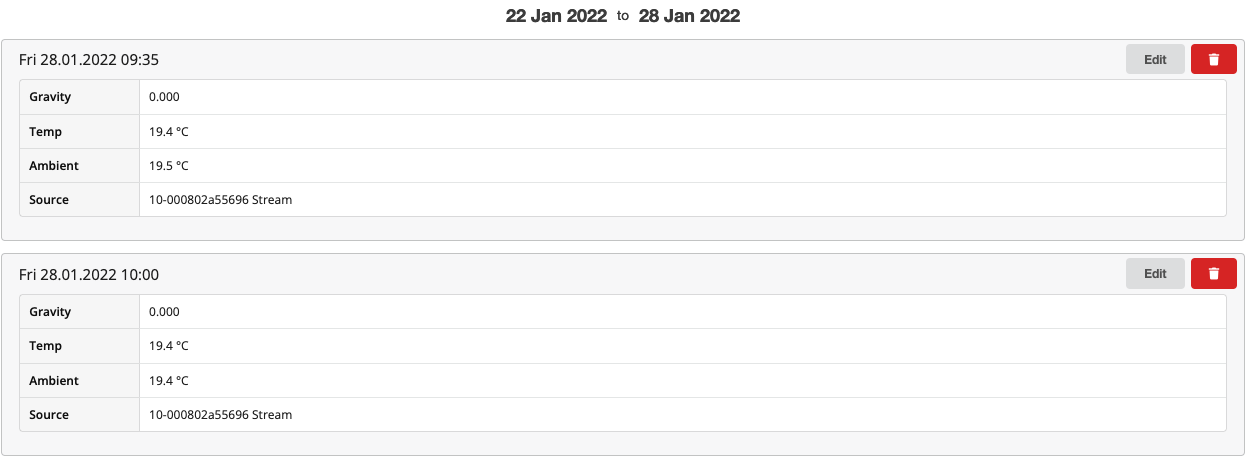1254x470 pixels.
Task: Select the Temp value in the 09:35 entry
Action: (x=169, y=131)
